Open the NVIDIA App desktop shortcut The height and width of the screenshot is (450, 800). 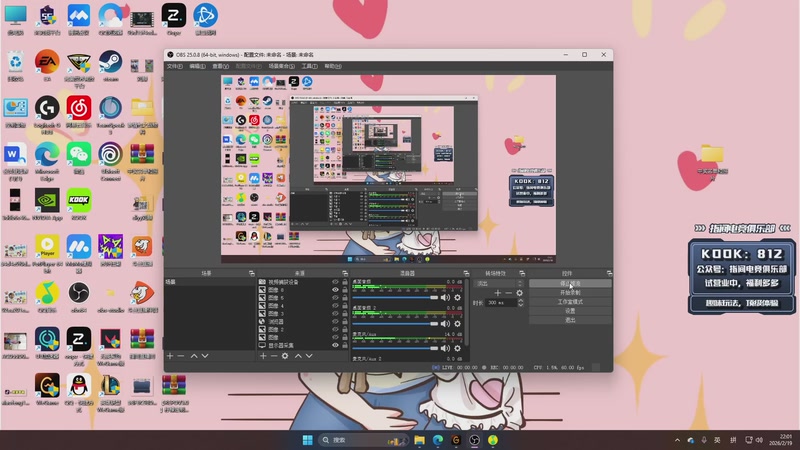coord(47,204)
